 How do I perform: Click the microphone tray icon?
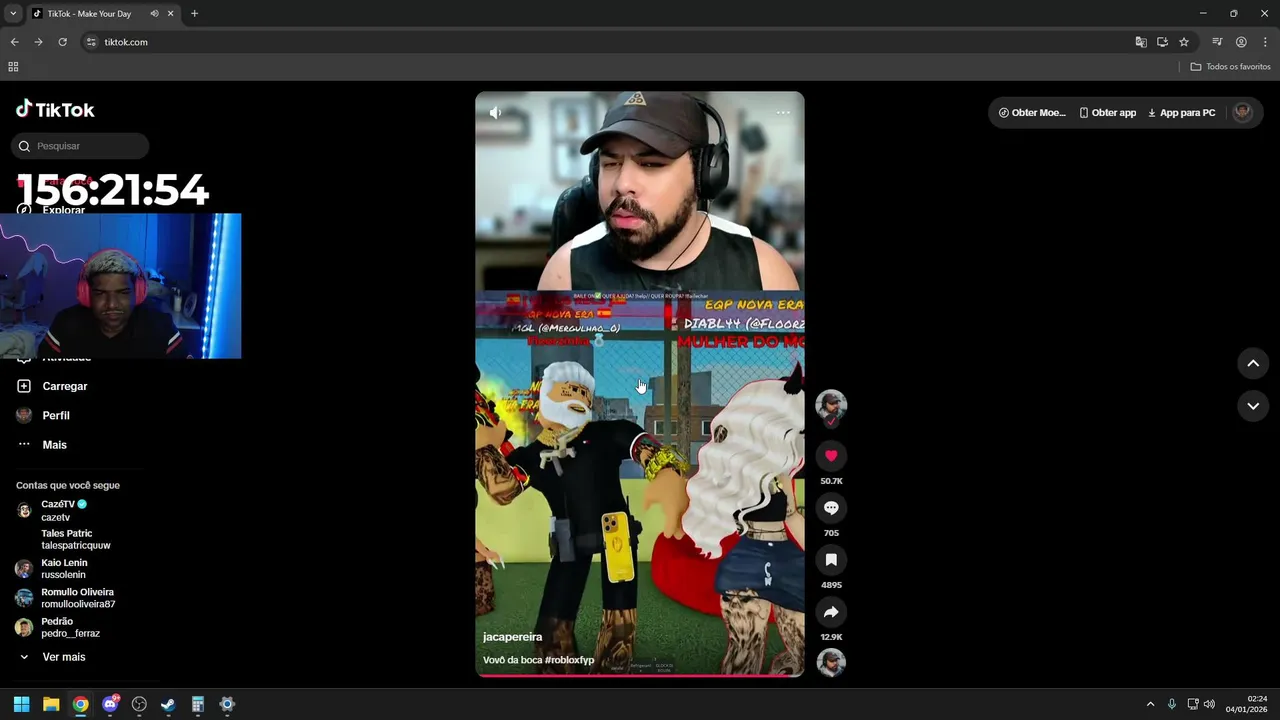pos(1172,704)
